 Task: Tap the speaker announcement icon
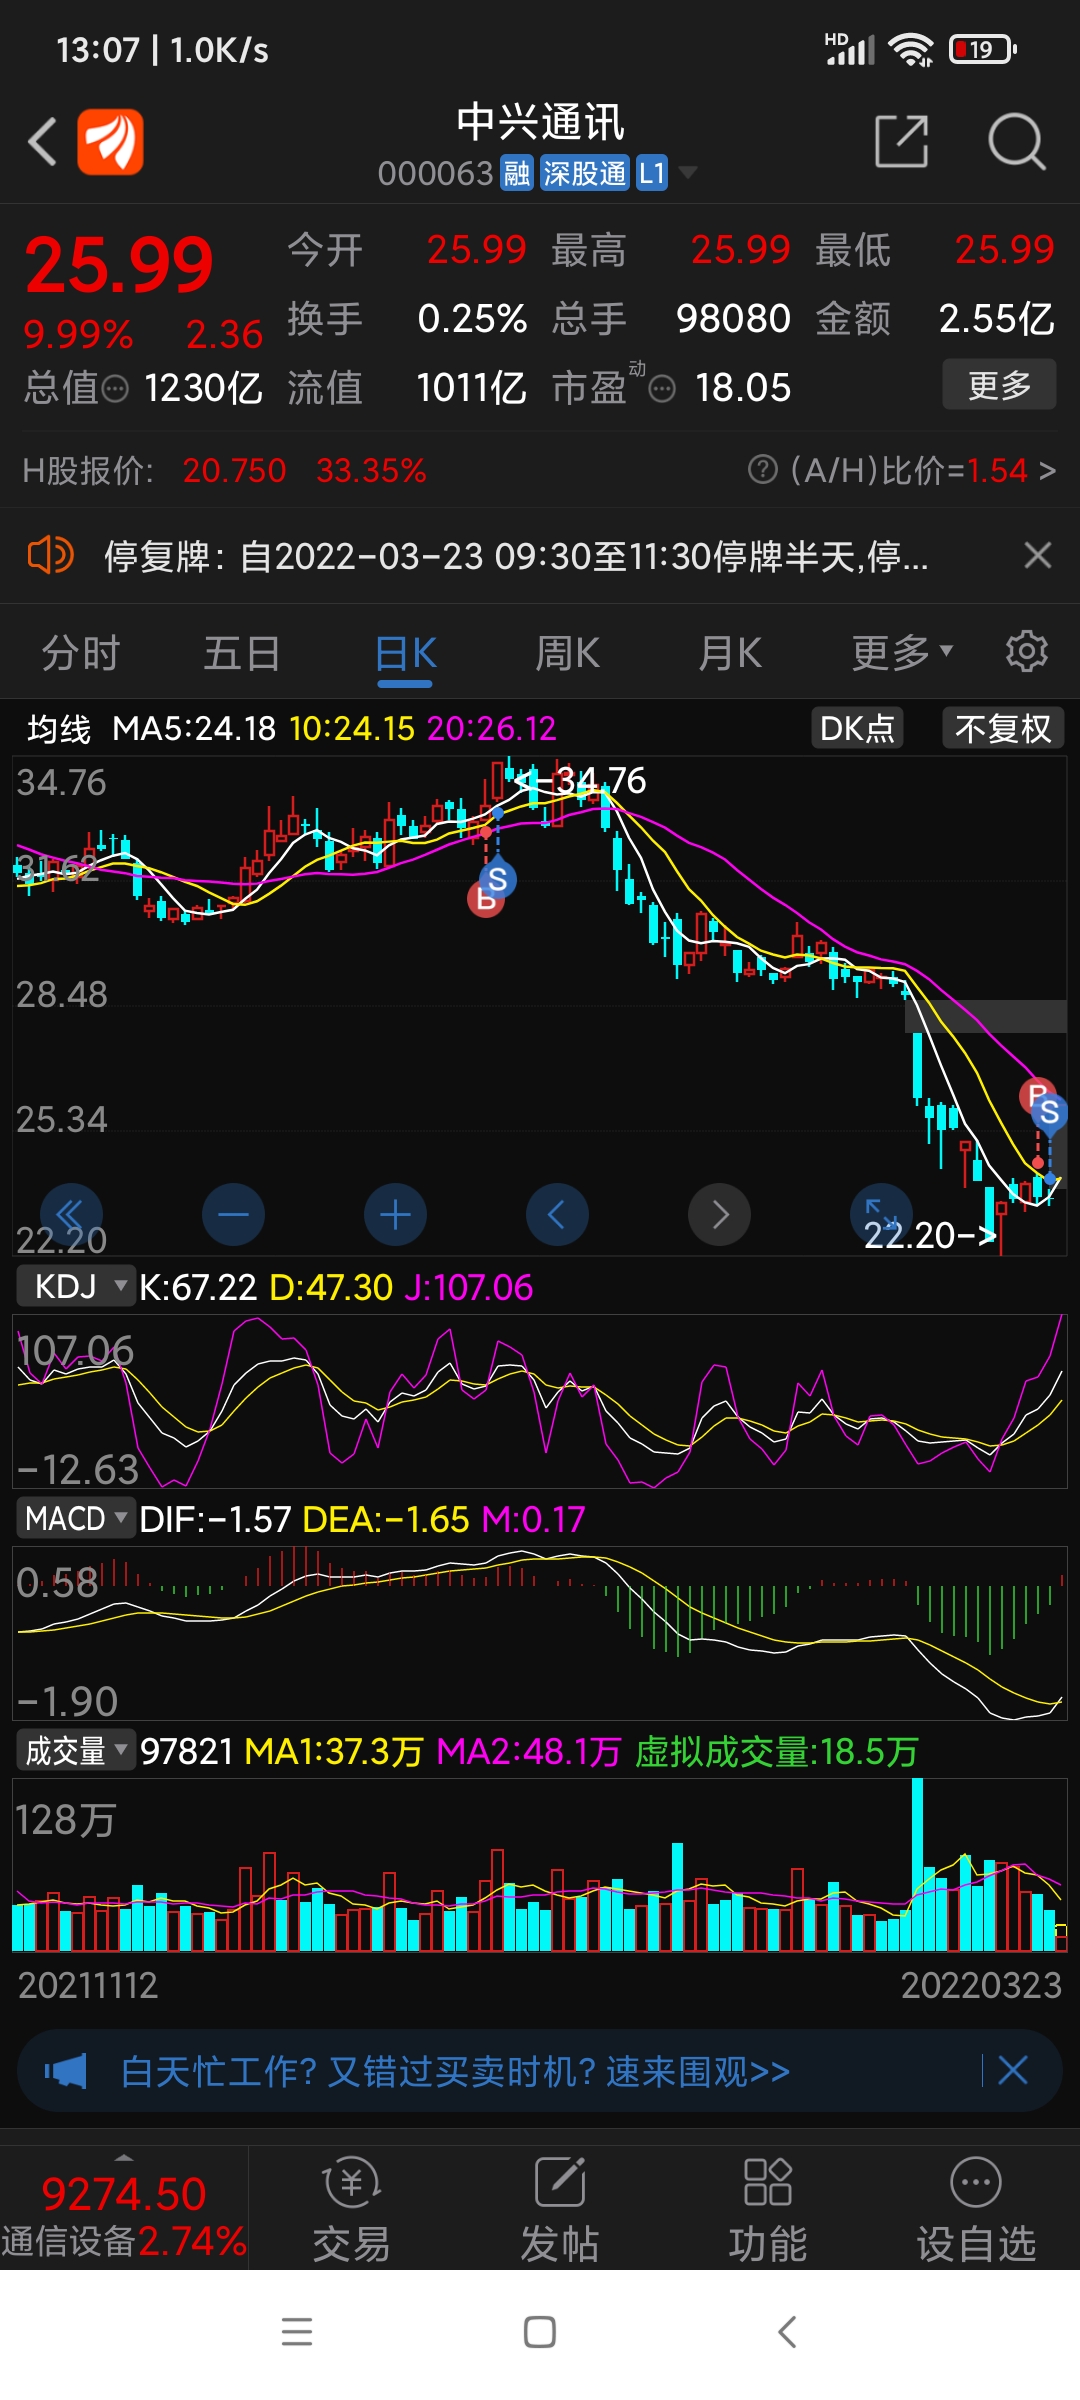[x=50, y=555]
